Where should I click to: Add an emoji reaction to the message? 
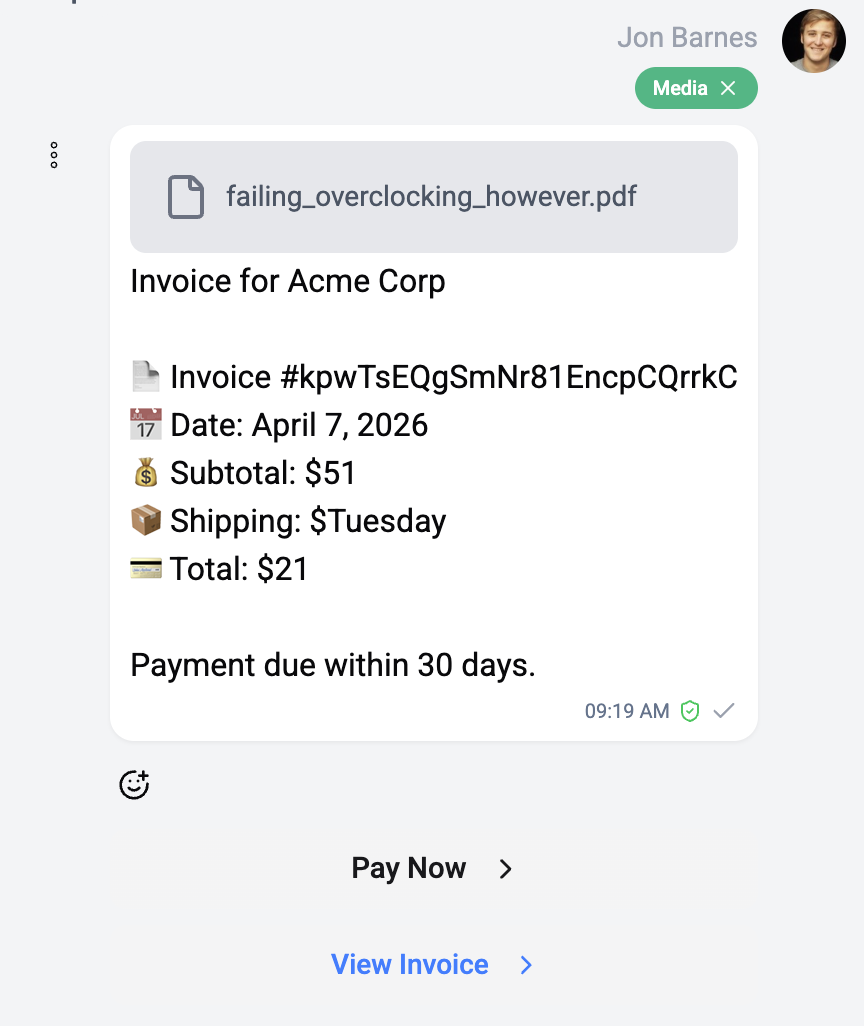[x=134, y=785]
